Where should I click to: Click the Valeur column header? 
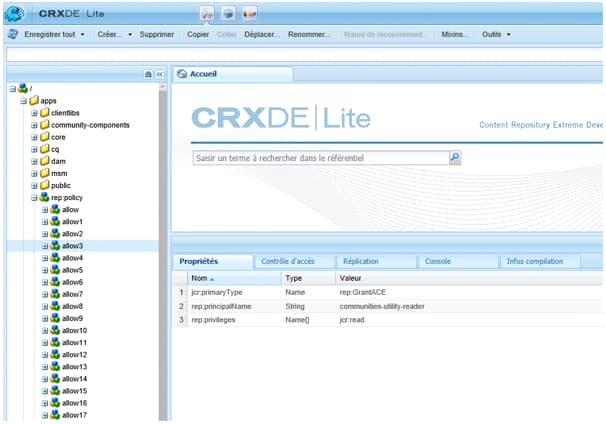[x=469, y=278]
